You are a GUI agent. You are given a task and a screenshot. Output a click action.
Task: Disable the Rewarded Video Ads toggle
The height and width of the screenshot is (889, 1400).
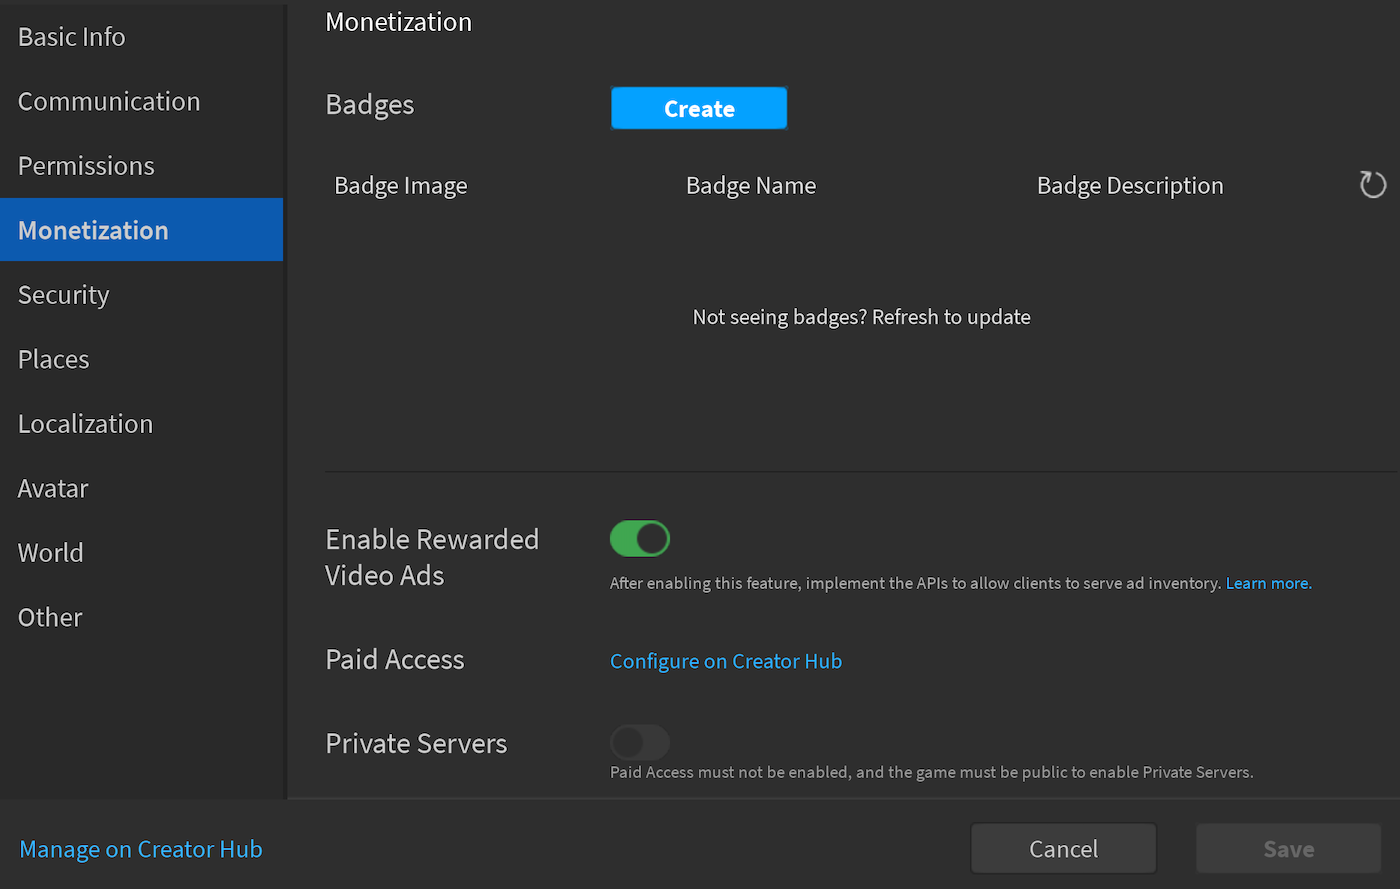[x=640, y=539]
